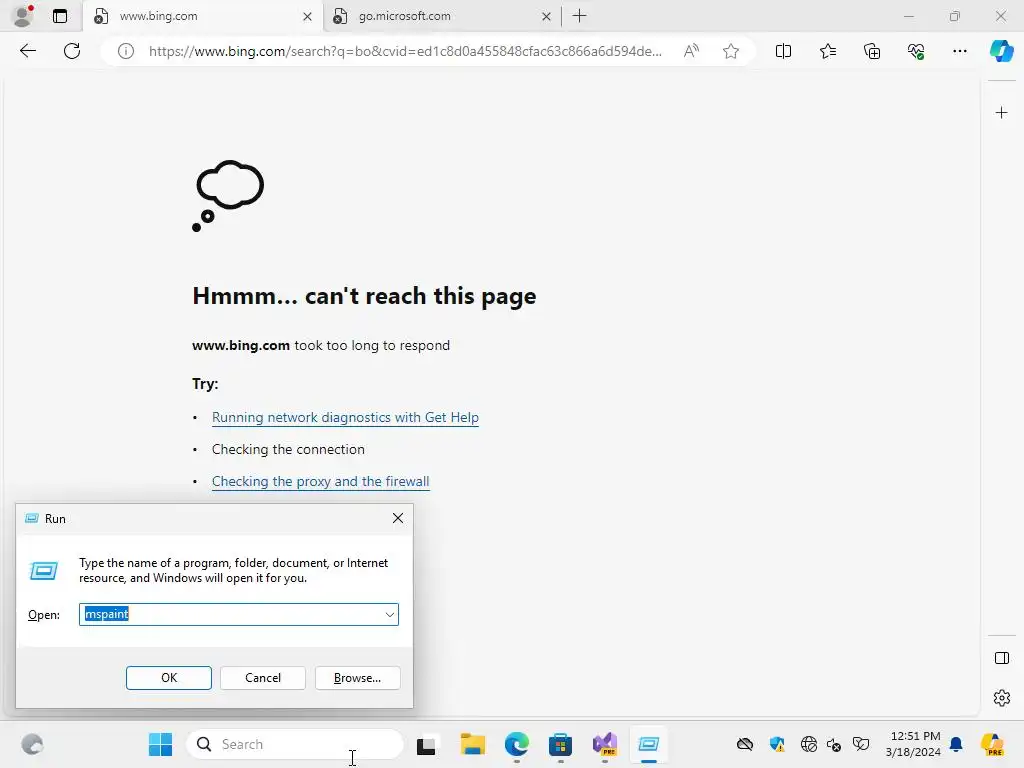Image resolution: width=1024 pixels, height=768 pixels.
Task: Open notifications bell icon
Action: point(956,744)
